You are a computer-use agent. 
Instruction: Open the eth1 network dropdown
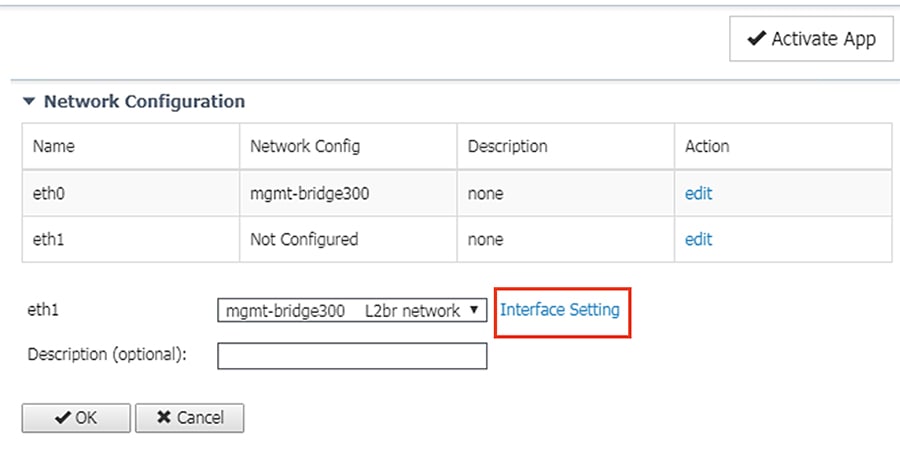point(352,310)
